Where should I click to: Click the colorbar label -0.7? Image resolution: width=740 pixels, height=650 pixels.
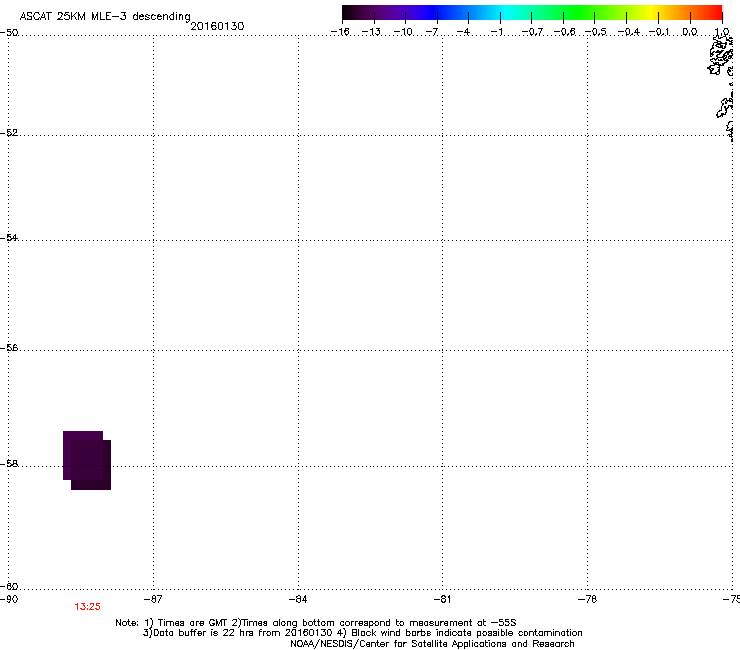[x=532, y=32]
